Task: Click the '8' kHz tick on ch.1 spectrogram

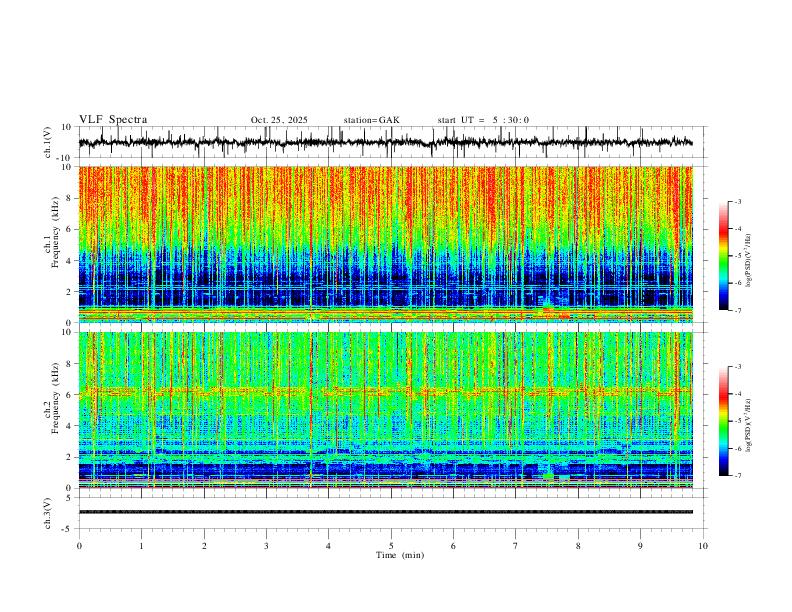Action: [71, 198]
